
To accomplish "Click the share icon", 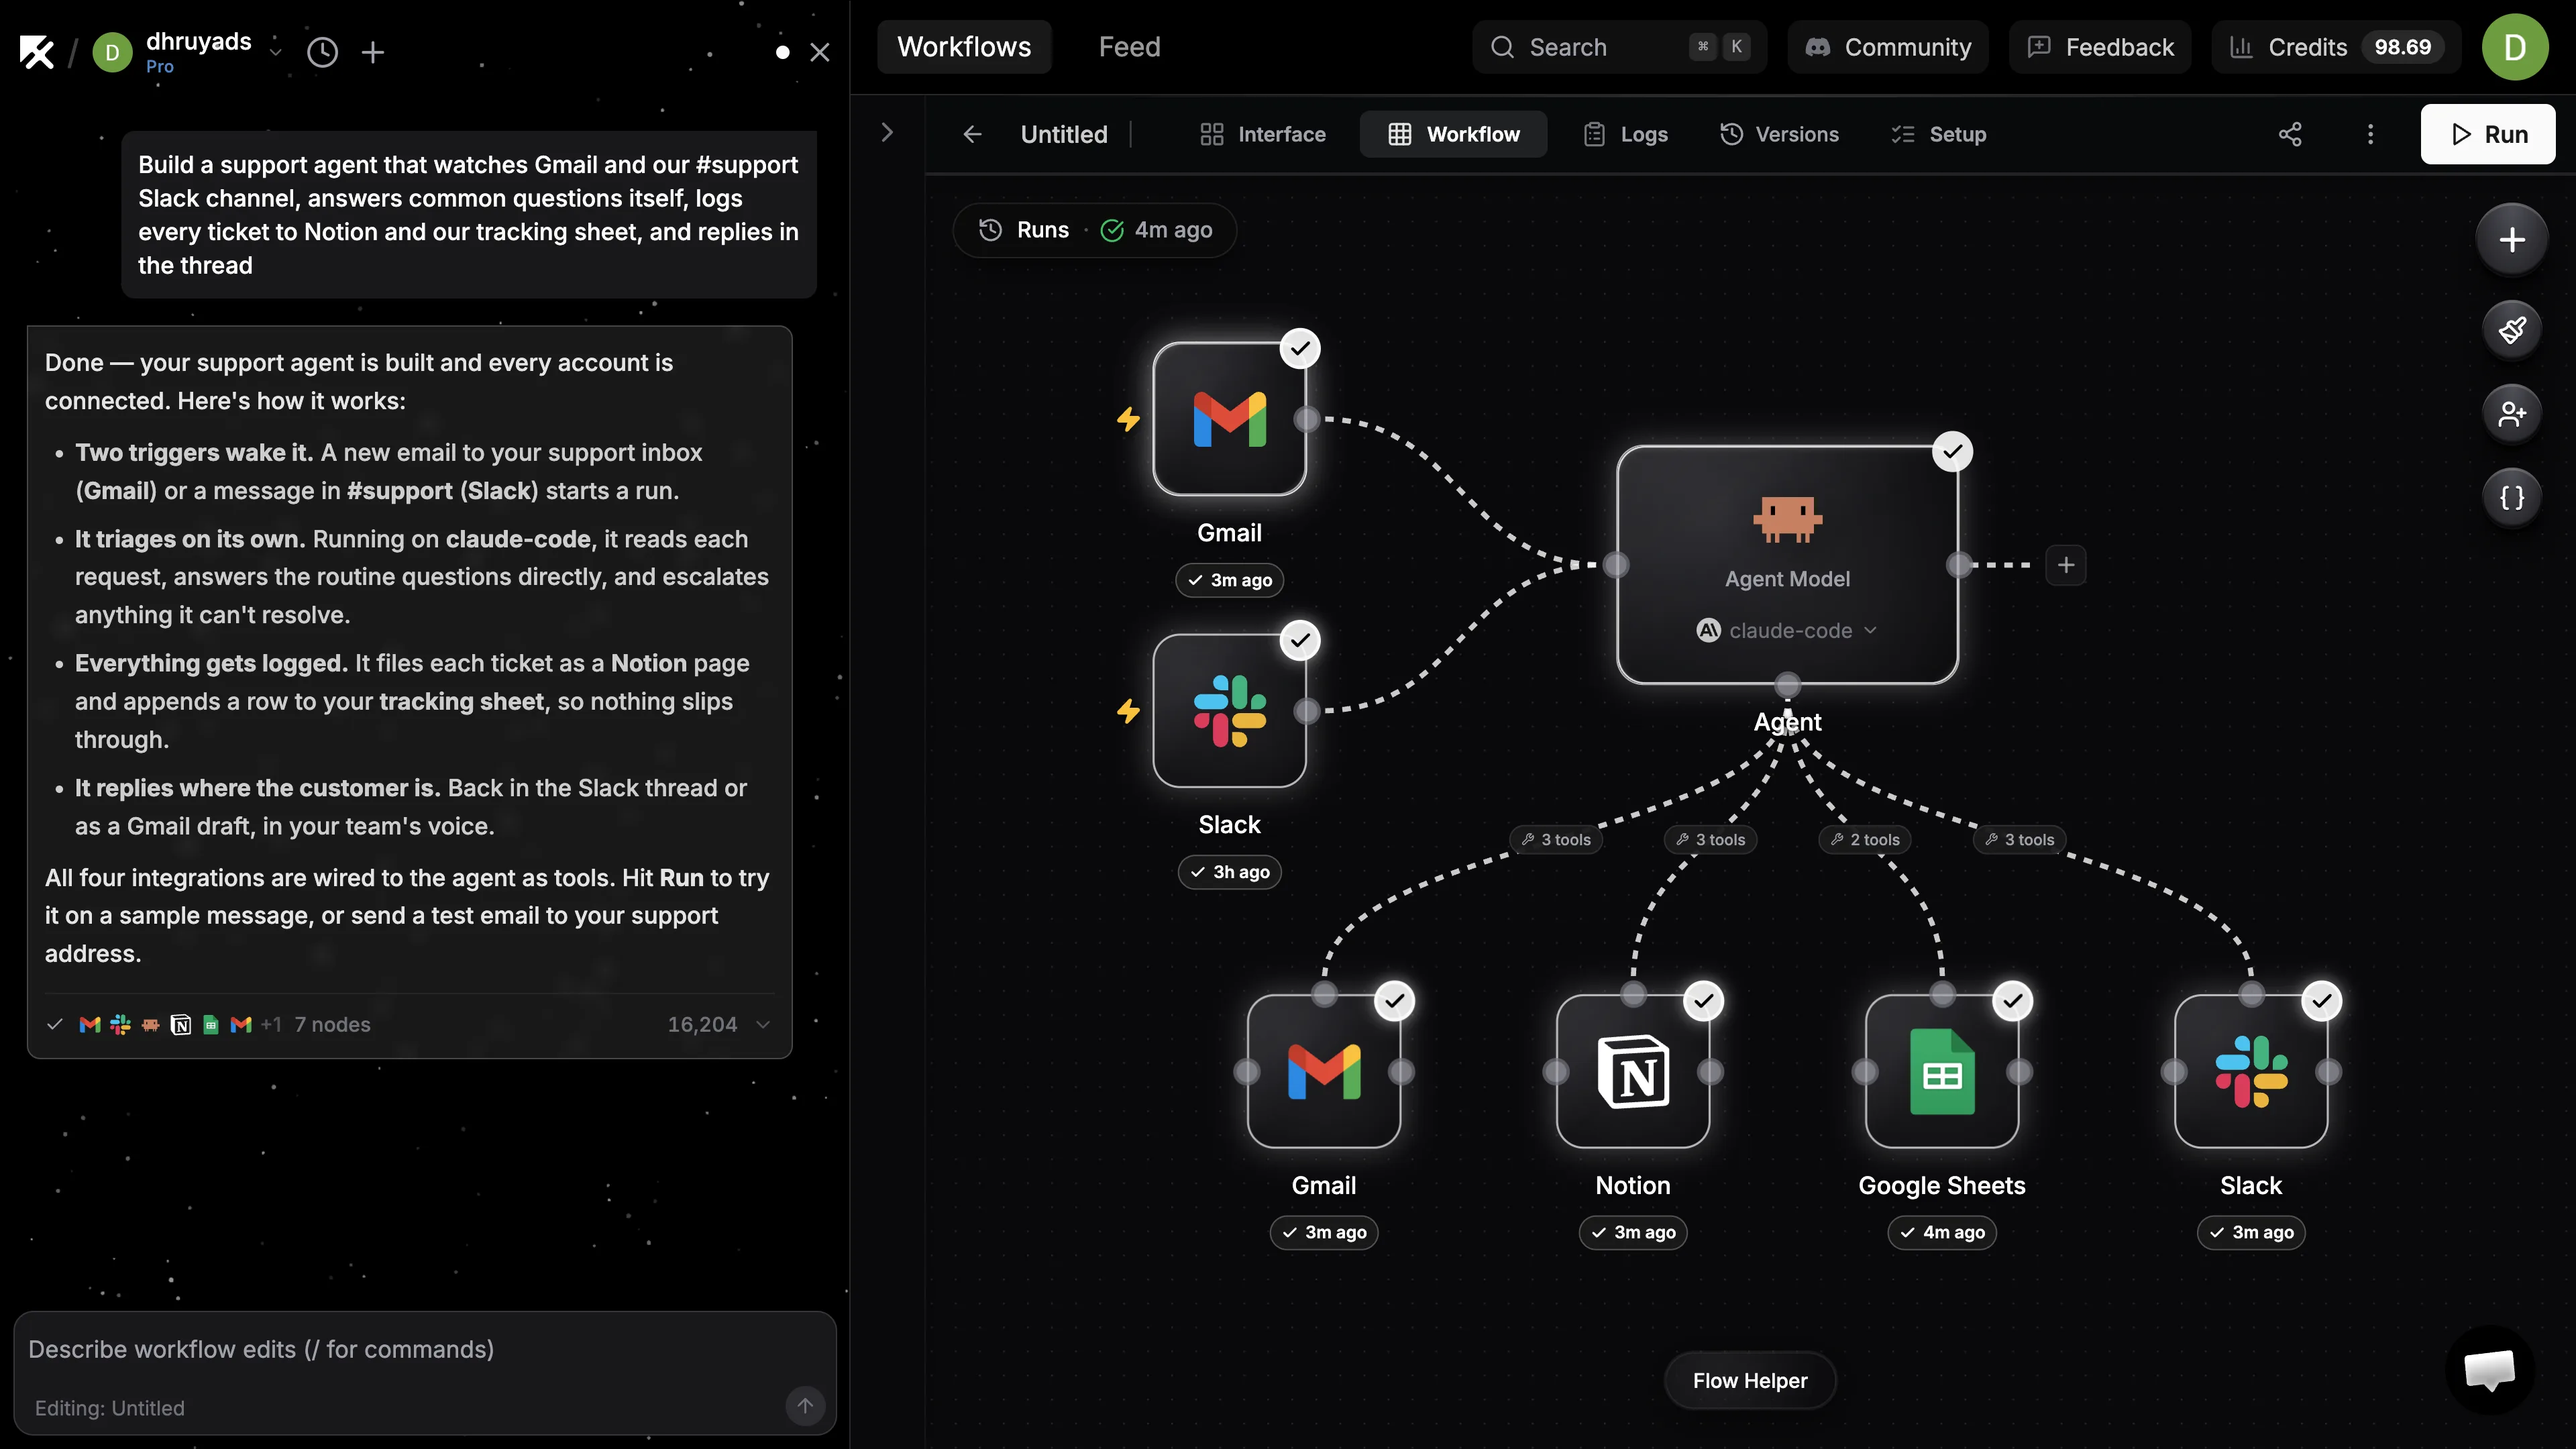I will [2290, 134].
